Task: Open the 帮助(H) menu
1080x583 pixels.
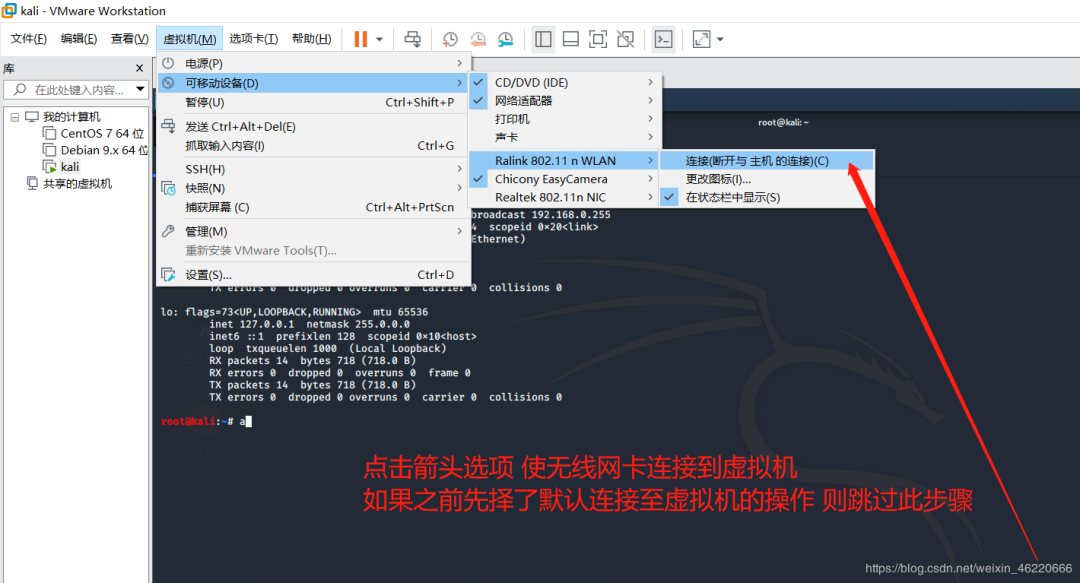Action: pos(311,39)
